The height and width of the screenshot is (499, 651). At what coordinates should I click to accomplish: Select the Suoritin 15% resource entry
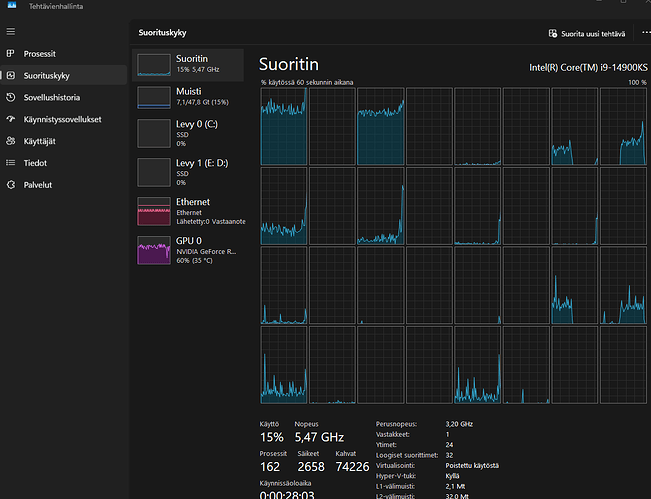pos(188,65)
